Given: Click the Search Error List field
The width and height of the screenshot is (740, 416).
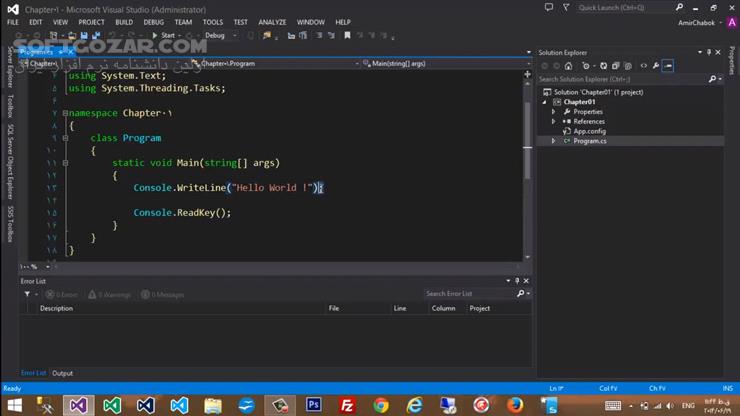Looking at the screenshot, I should pos(470,294).
